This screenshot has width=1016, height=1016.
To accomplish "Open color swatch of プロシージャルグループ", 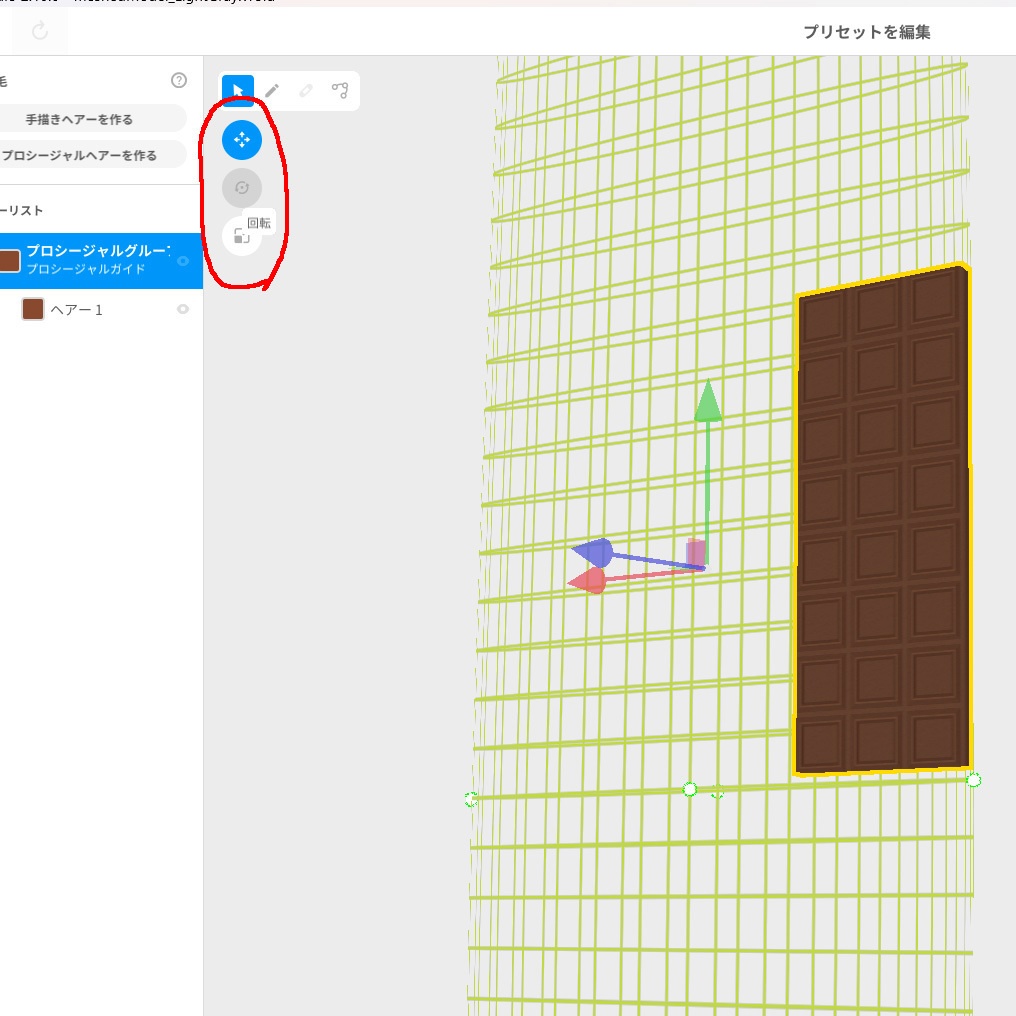I will coord(9,260).
